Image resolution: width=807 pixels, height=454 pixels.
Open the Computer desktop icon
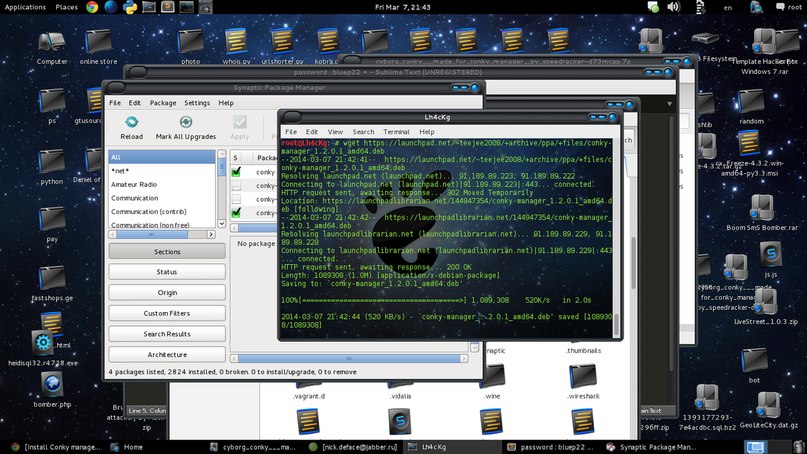click(52, 43)
